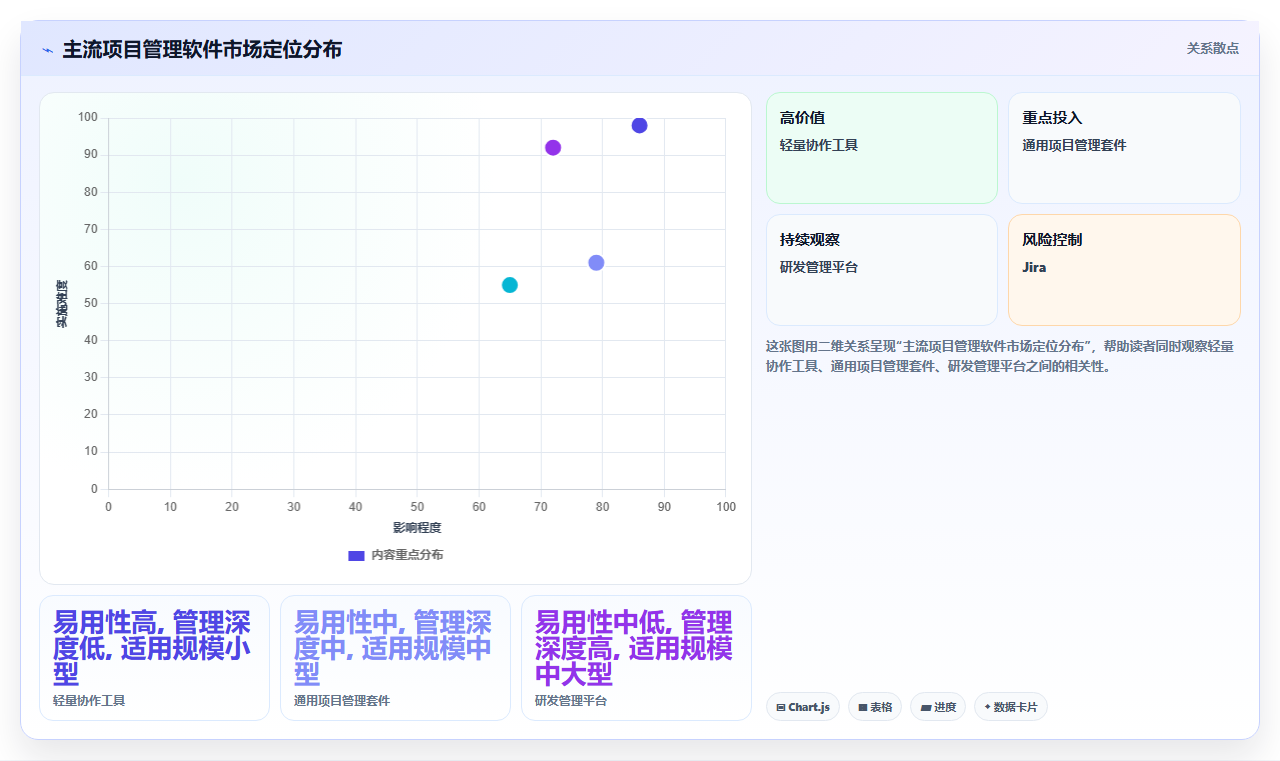Click 轻量协作工具 under 高价值
The width and height of the screenshot is (1280, 761).
[819, 145]
